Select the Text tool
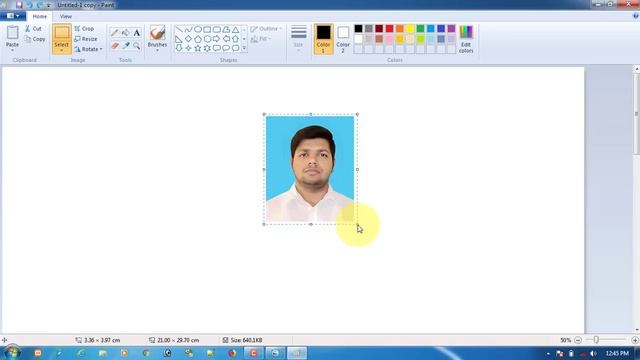This screenshot has width=640, height=360. 137,33
